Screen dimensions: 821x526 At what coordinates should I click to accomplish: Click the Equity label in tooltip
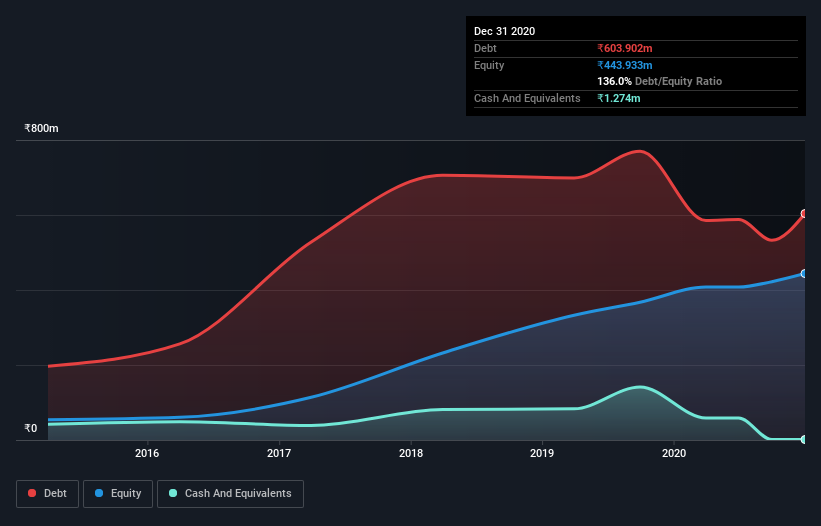click(489, 65)
